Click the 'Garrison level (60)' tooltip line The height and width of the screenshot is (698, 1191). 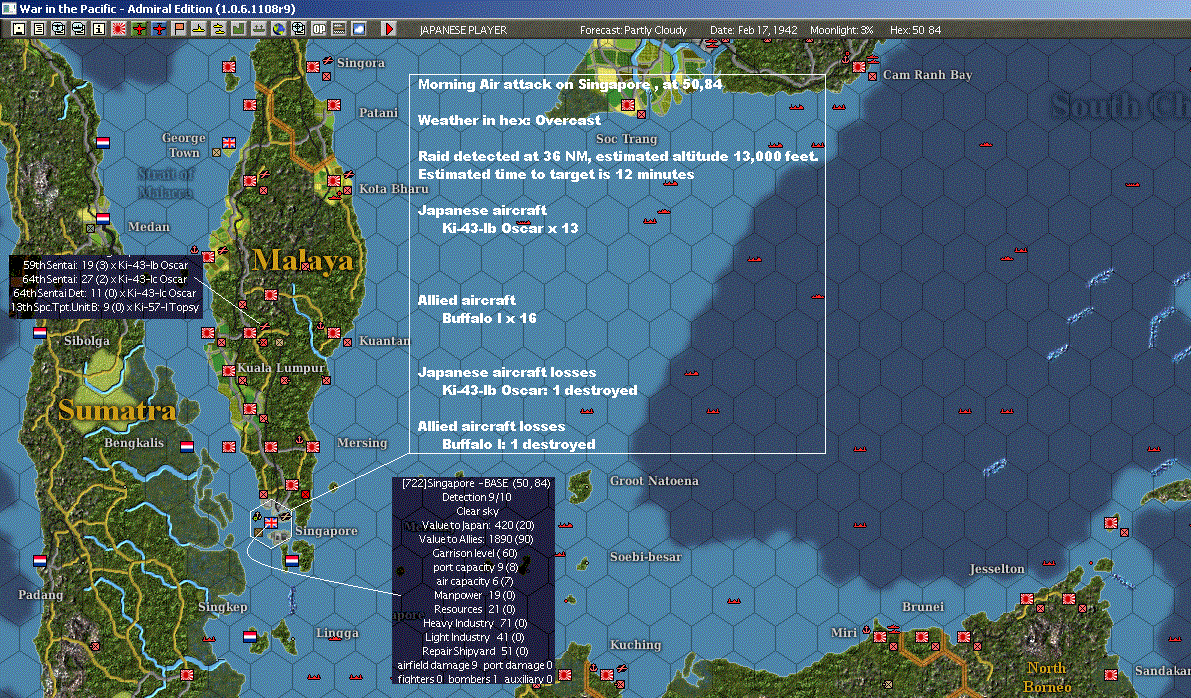click(x=475, y=553)
